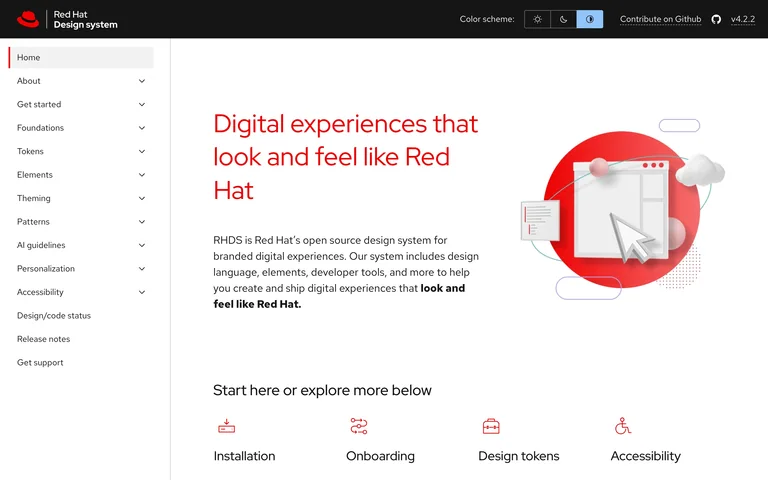Open Get started in sidebar
The image size is (768, 480).
pyautogui.click(x=39, y=104)
